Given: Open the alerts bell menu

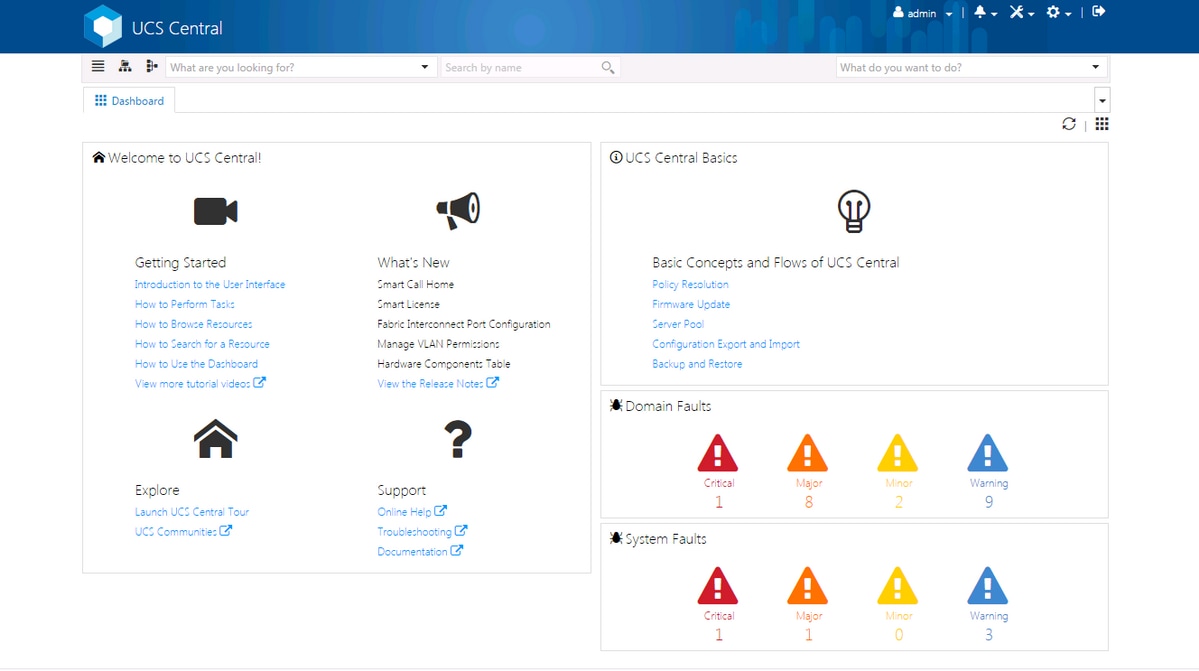Looking at the screenshot, I should coord(985,12).
